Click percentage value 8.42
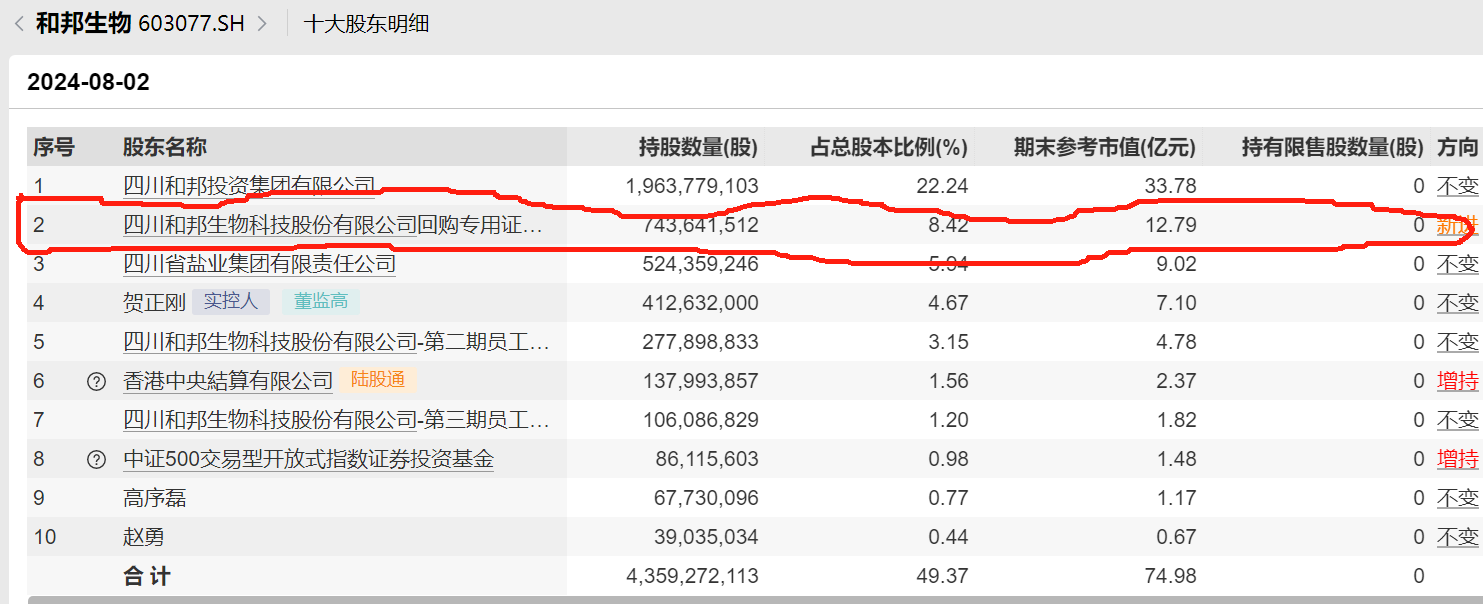Viewport: 1483px width, 604px height. (x=949, y=225)
